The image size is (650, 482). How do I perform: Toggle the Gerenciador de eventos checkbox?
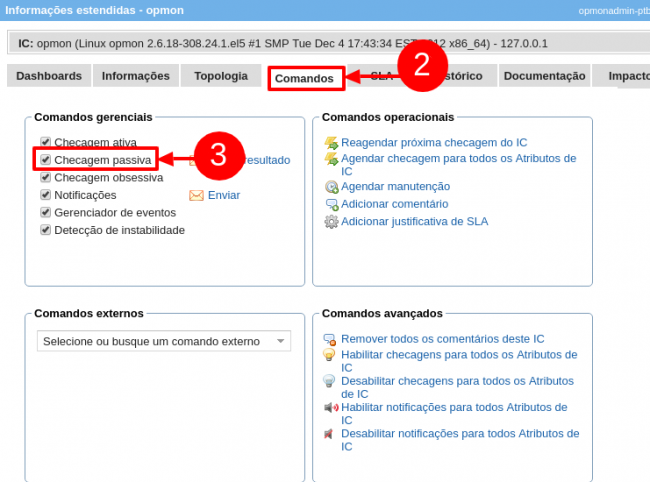[x=45, y=213]
